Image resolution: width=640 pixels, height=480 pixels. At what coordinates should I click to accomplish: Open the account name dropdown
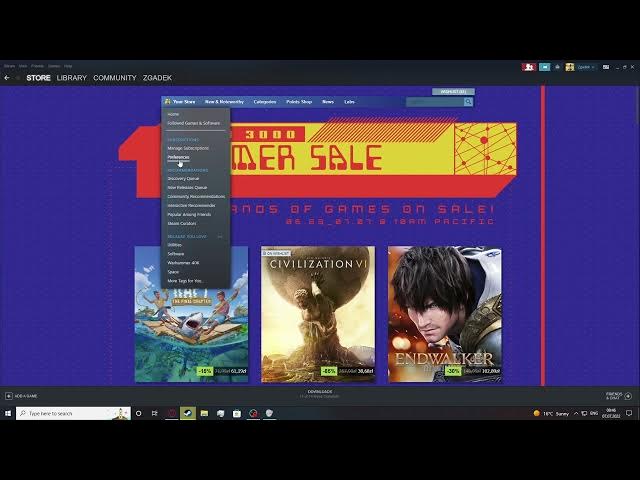[586, 67]
